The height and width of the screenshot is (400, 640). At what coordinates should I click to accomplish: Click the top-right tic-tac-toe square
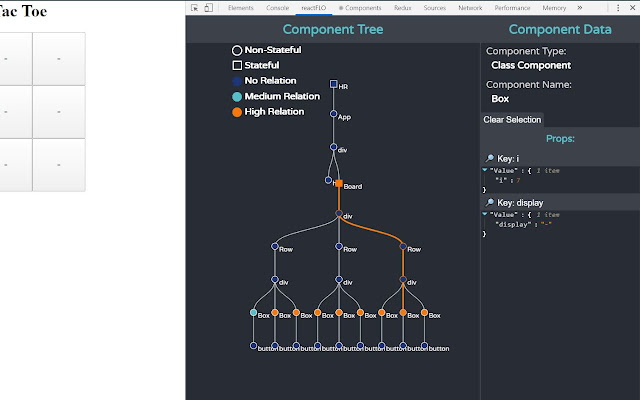tap(59, 58)
